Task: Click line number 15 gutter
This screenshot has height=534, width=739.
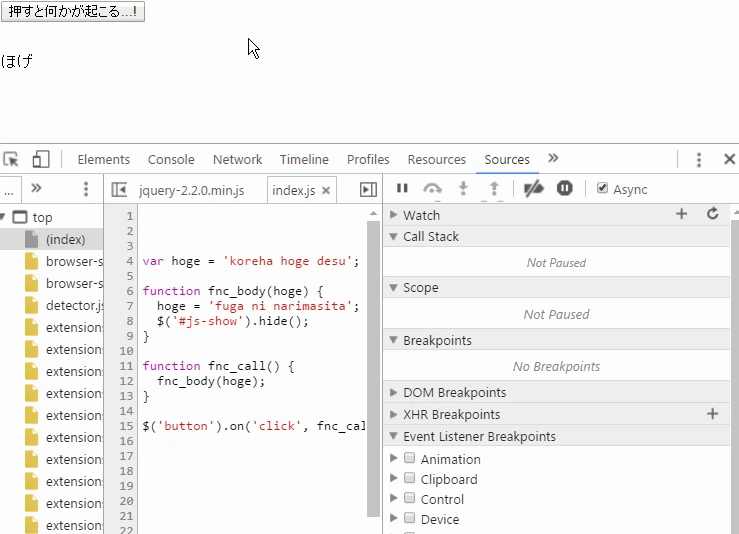Action: coord(126,426)
